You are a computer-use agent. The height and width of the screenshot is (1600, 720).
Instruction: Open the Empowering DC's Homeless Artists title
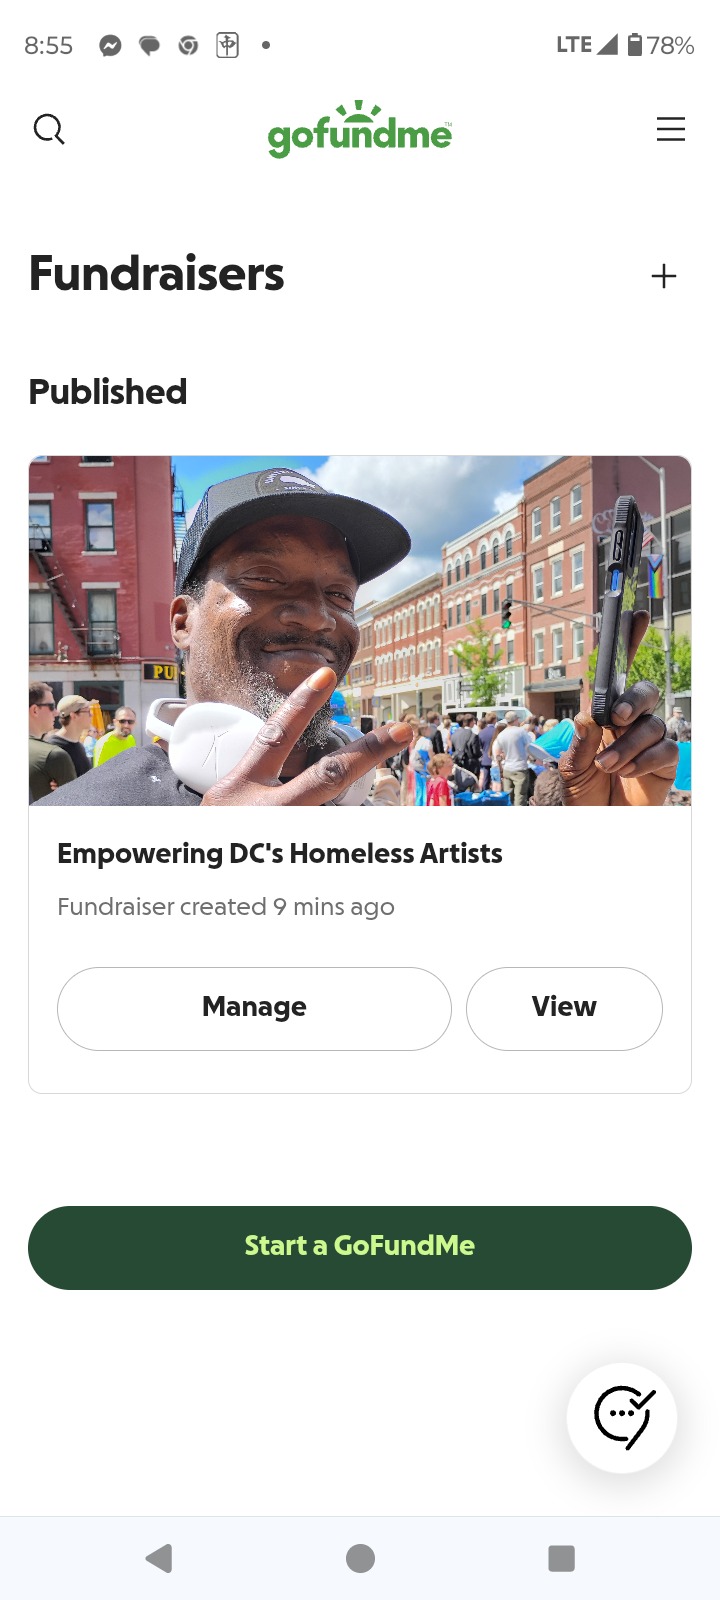point(280,853)
